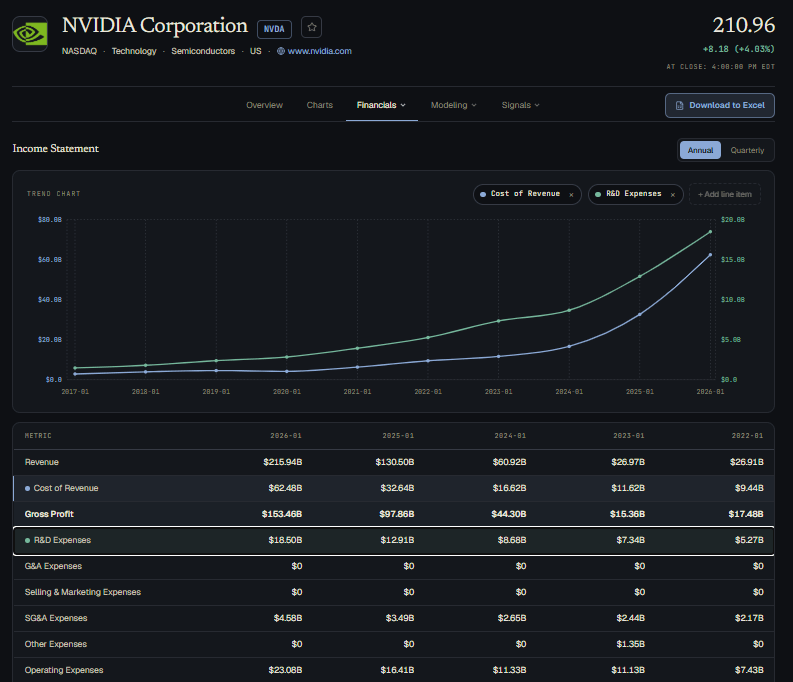Click the 210.96 stock price
Screen dimensions: 793x682
743,25
